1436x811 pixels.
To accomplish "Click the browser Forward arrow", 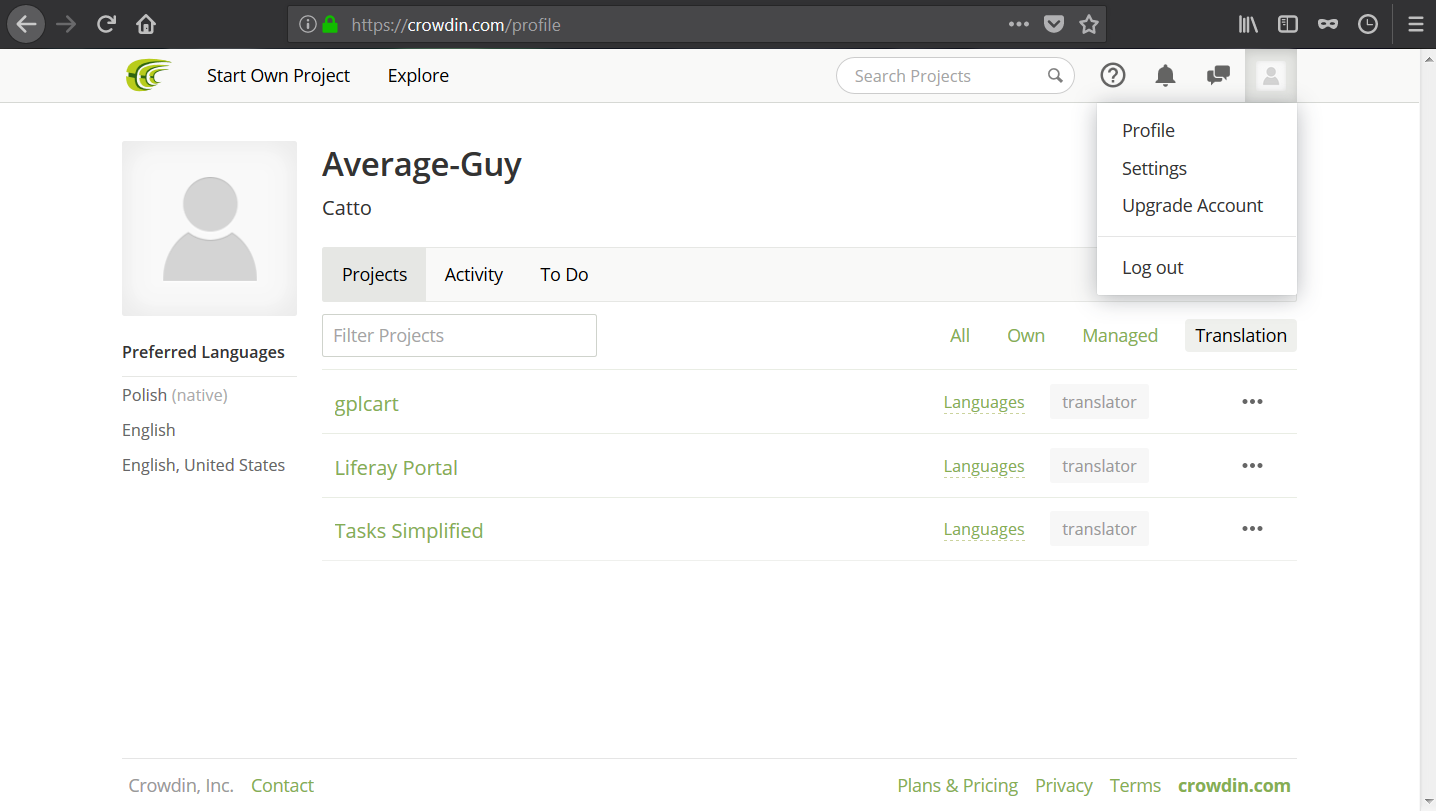I will click(67, 24).
